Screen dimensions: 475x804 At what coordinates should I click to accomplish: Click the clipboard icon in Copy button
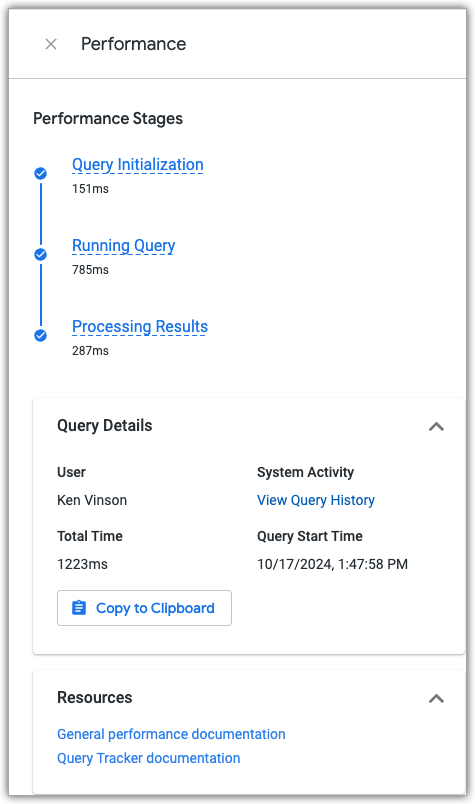[x=78, y=608]
